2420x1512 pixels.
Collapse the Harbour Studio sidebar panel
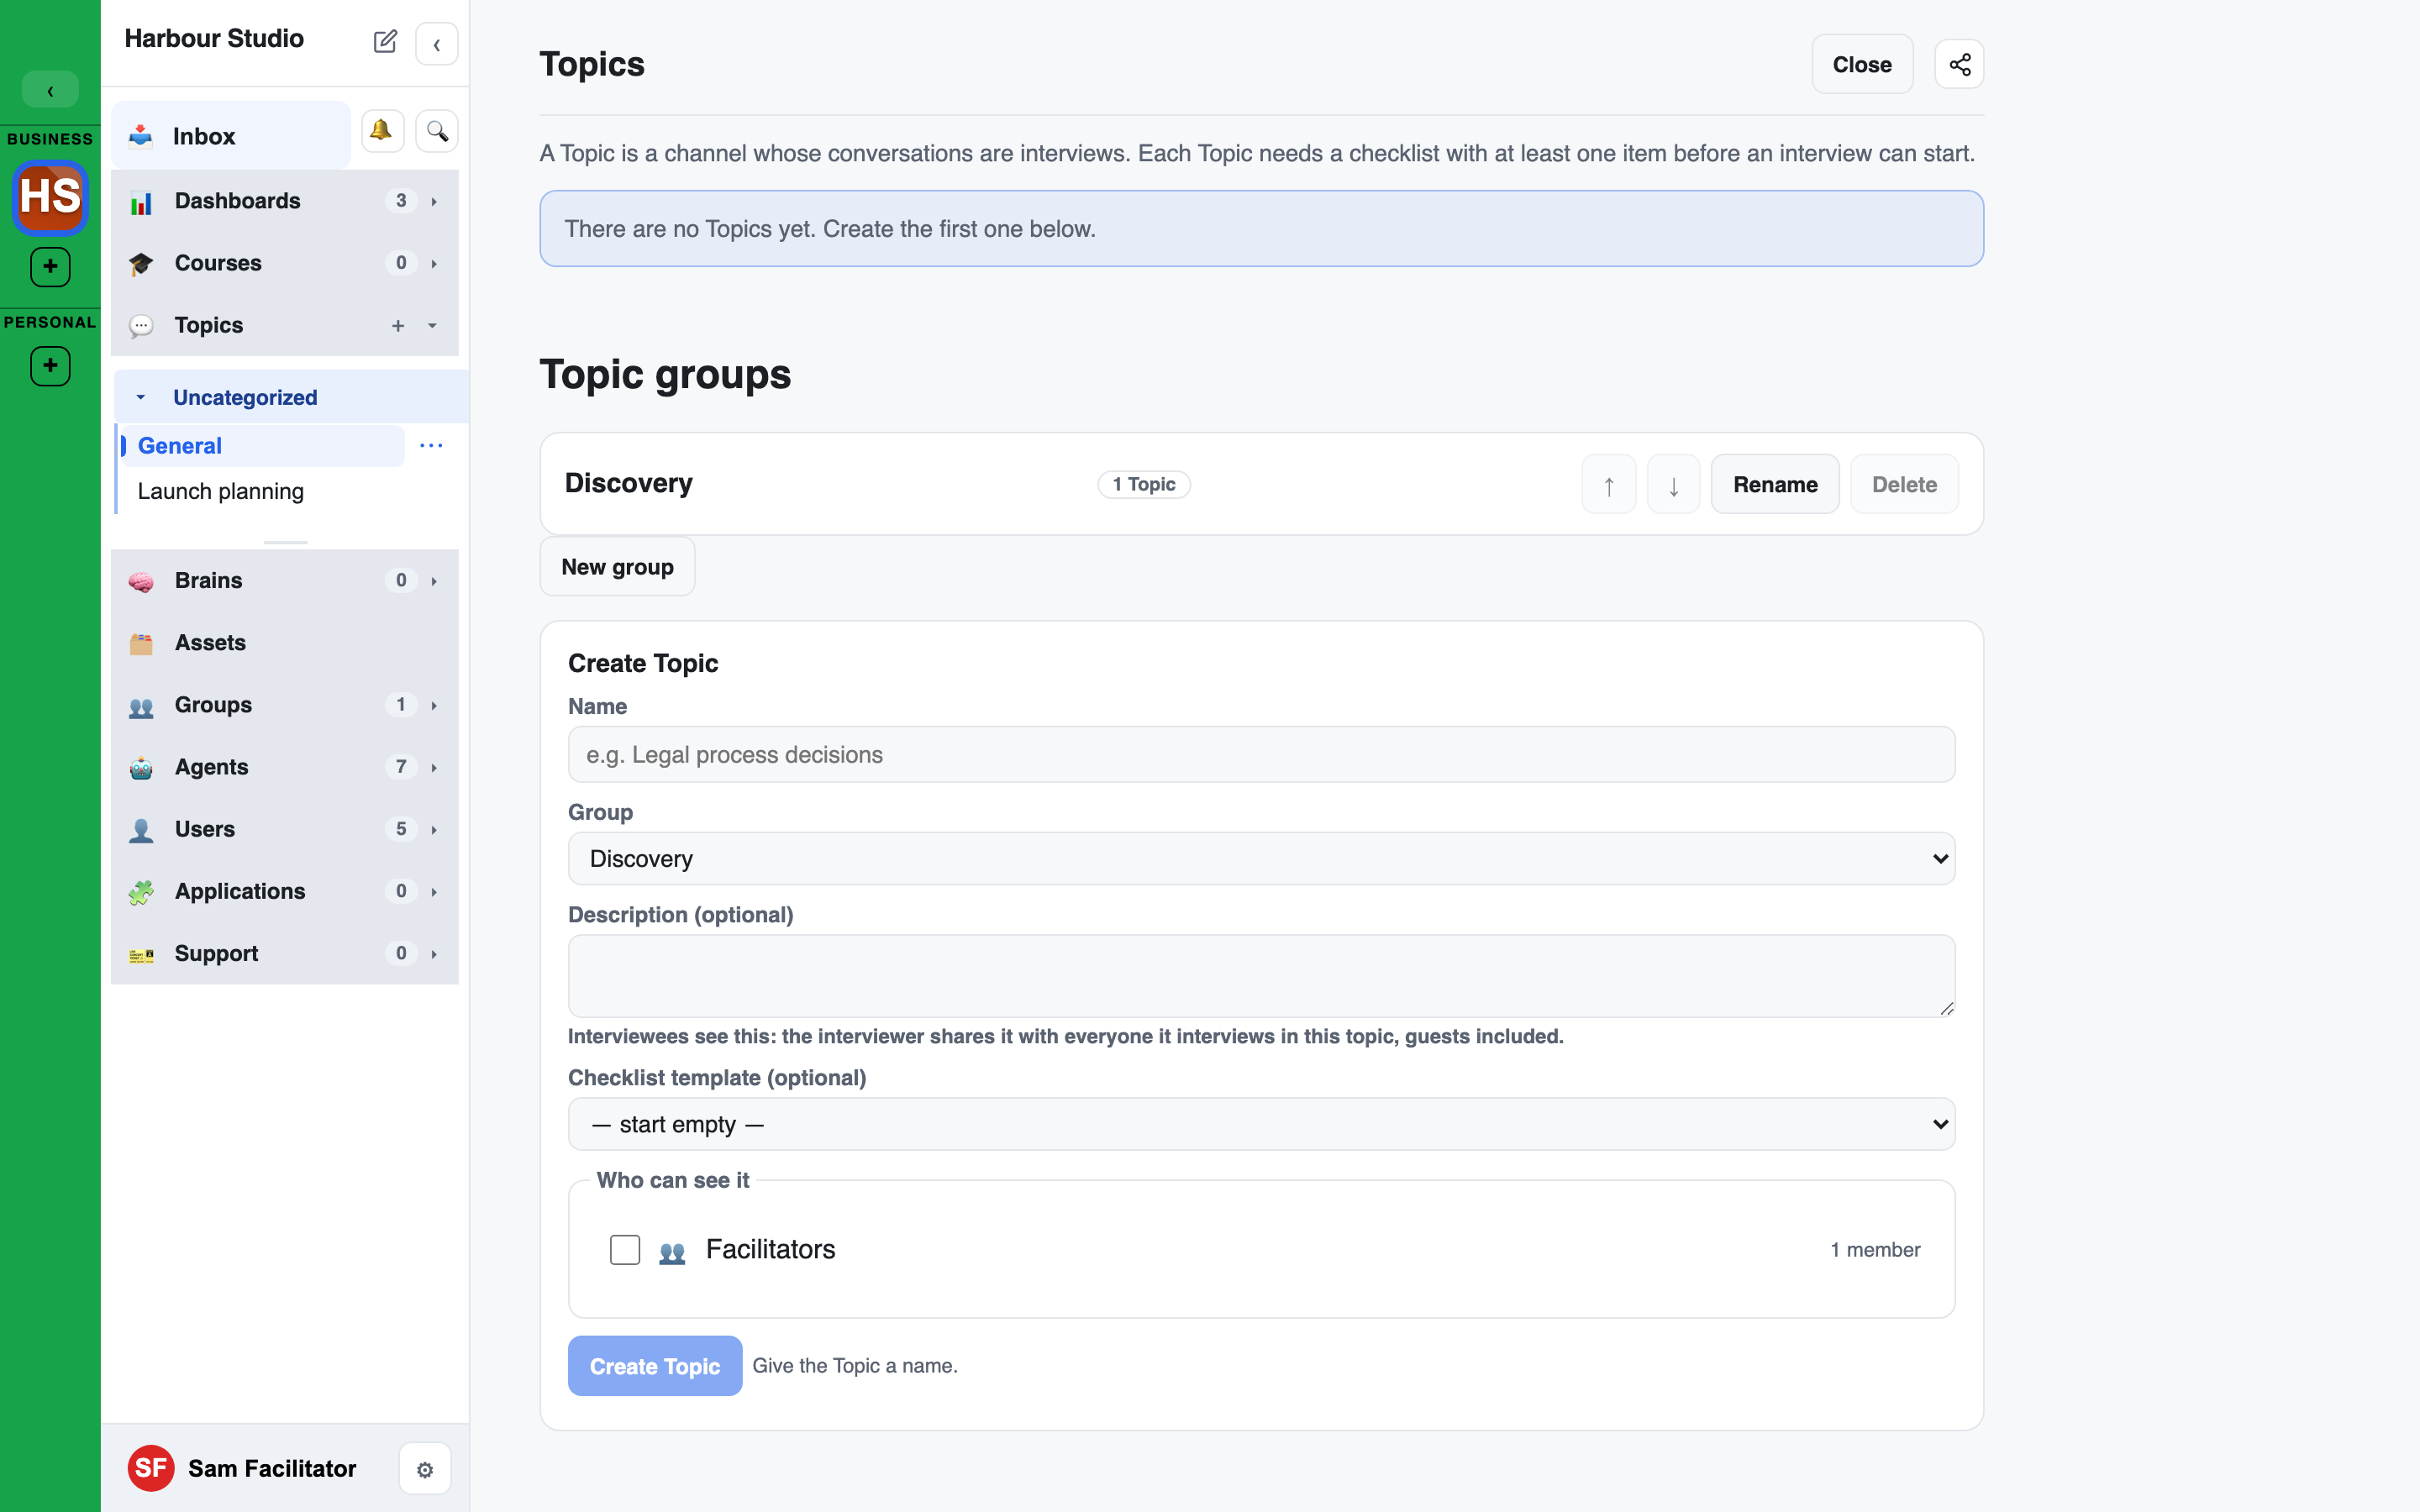click(437, 44)
